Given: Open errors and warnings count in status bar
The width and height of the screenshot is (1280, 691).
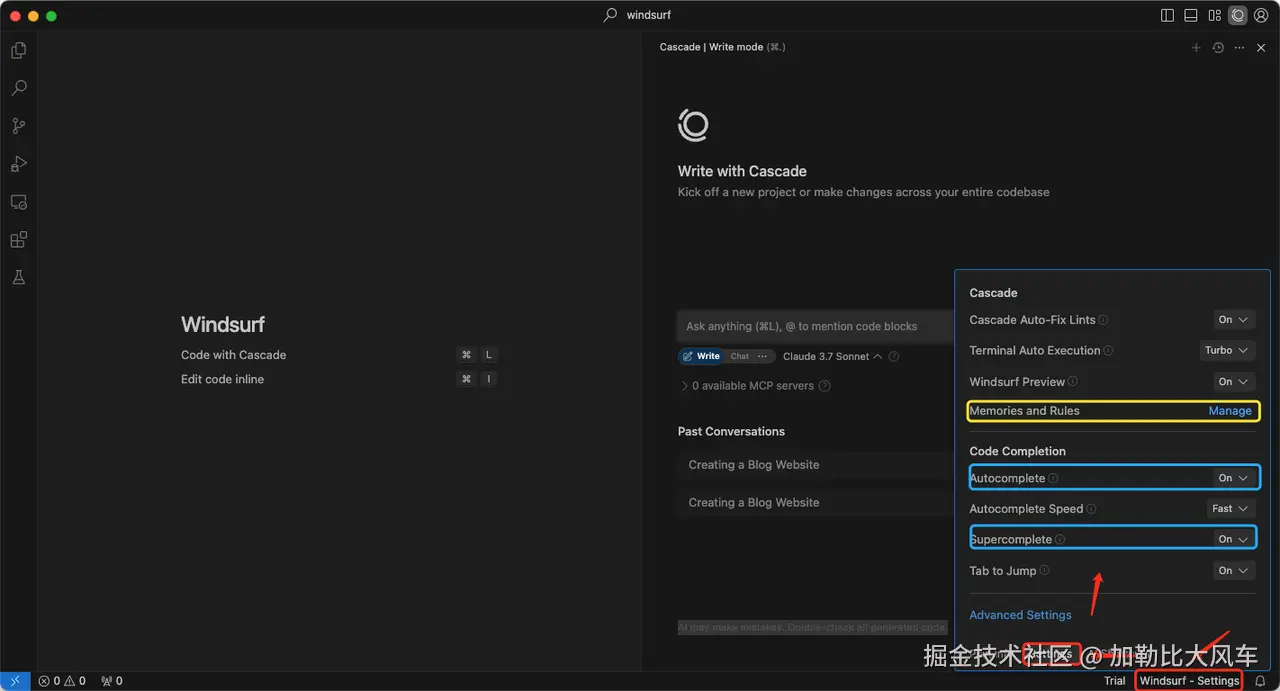Looking at the screenshot, I should (x=62, y=681).
